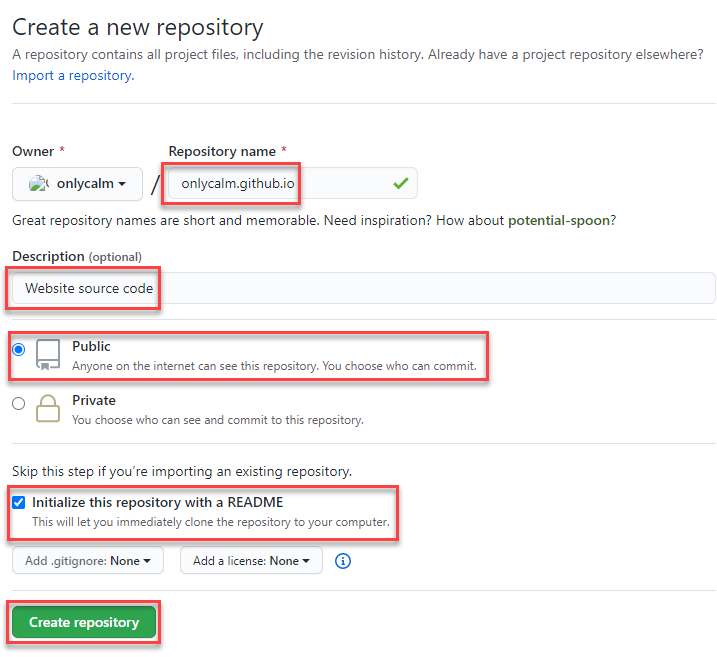Open the Add .gitignore dropdown
The height and width of the screenshot is (657, 717).
[88, 561]
